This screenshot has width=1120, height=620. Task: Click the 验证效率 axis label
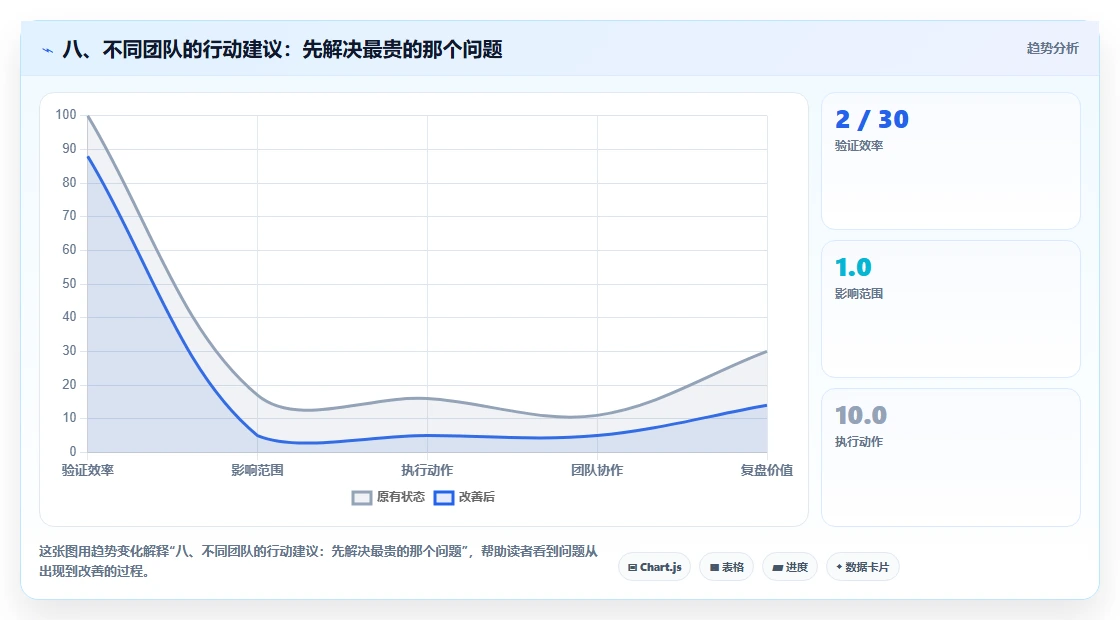88,470
